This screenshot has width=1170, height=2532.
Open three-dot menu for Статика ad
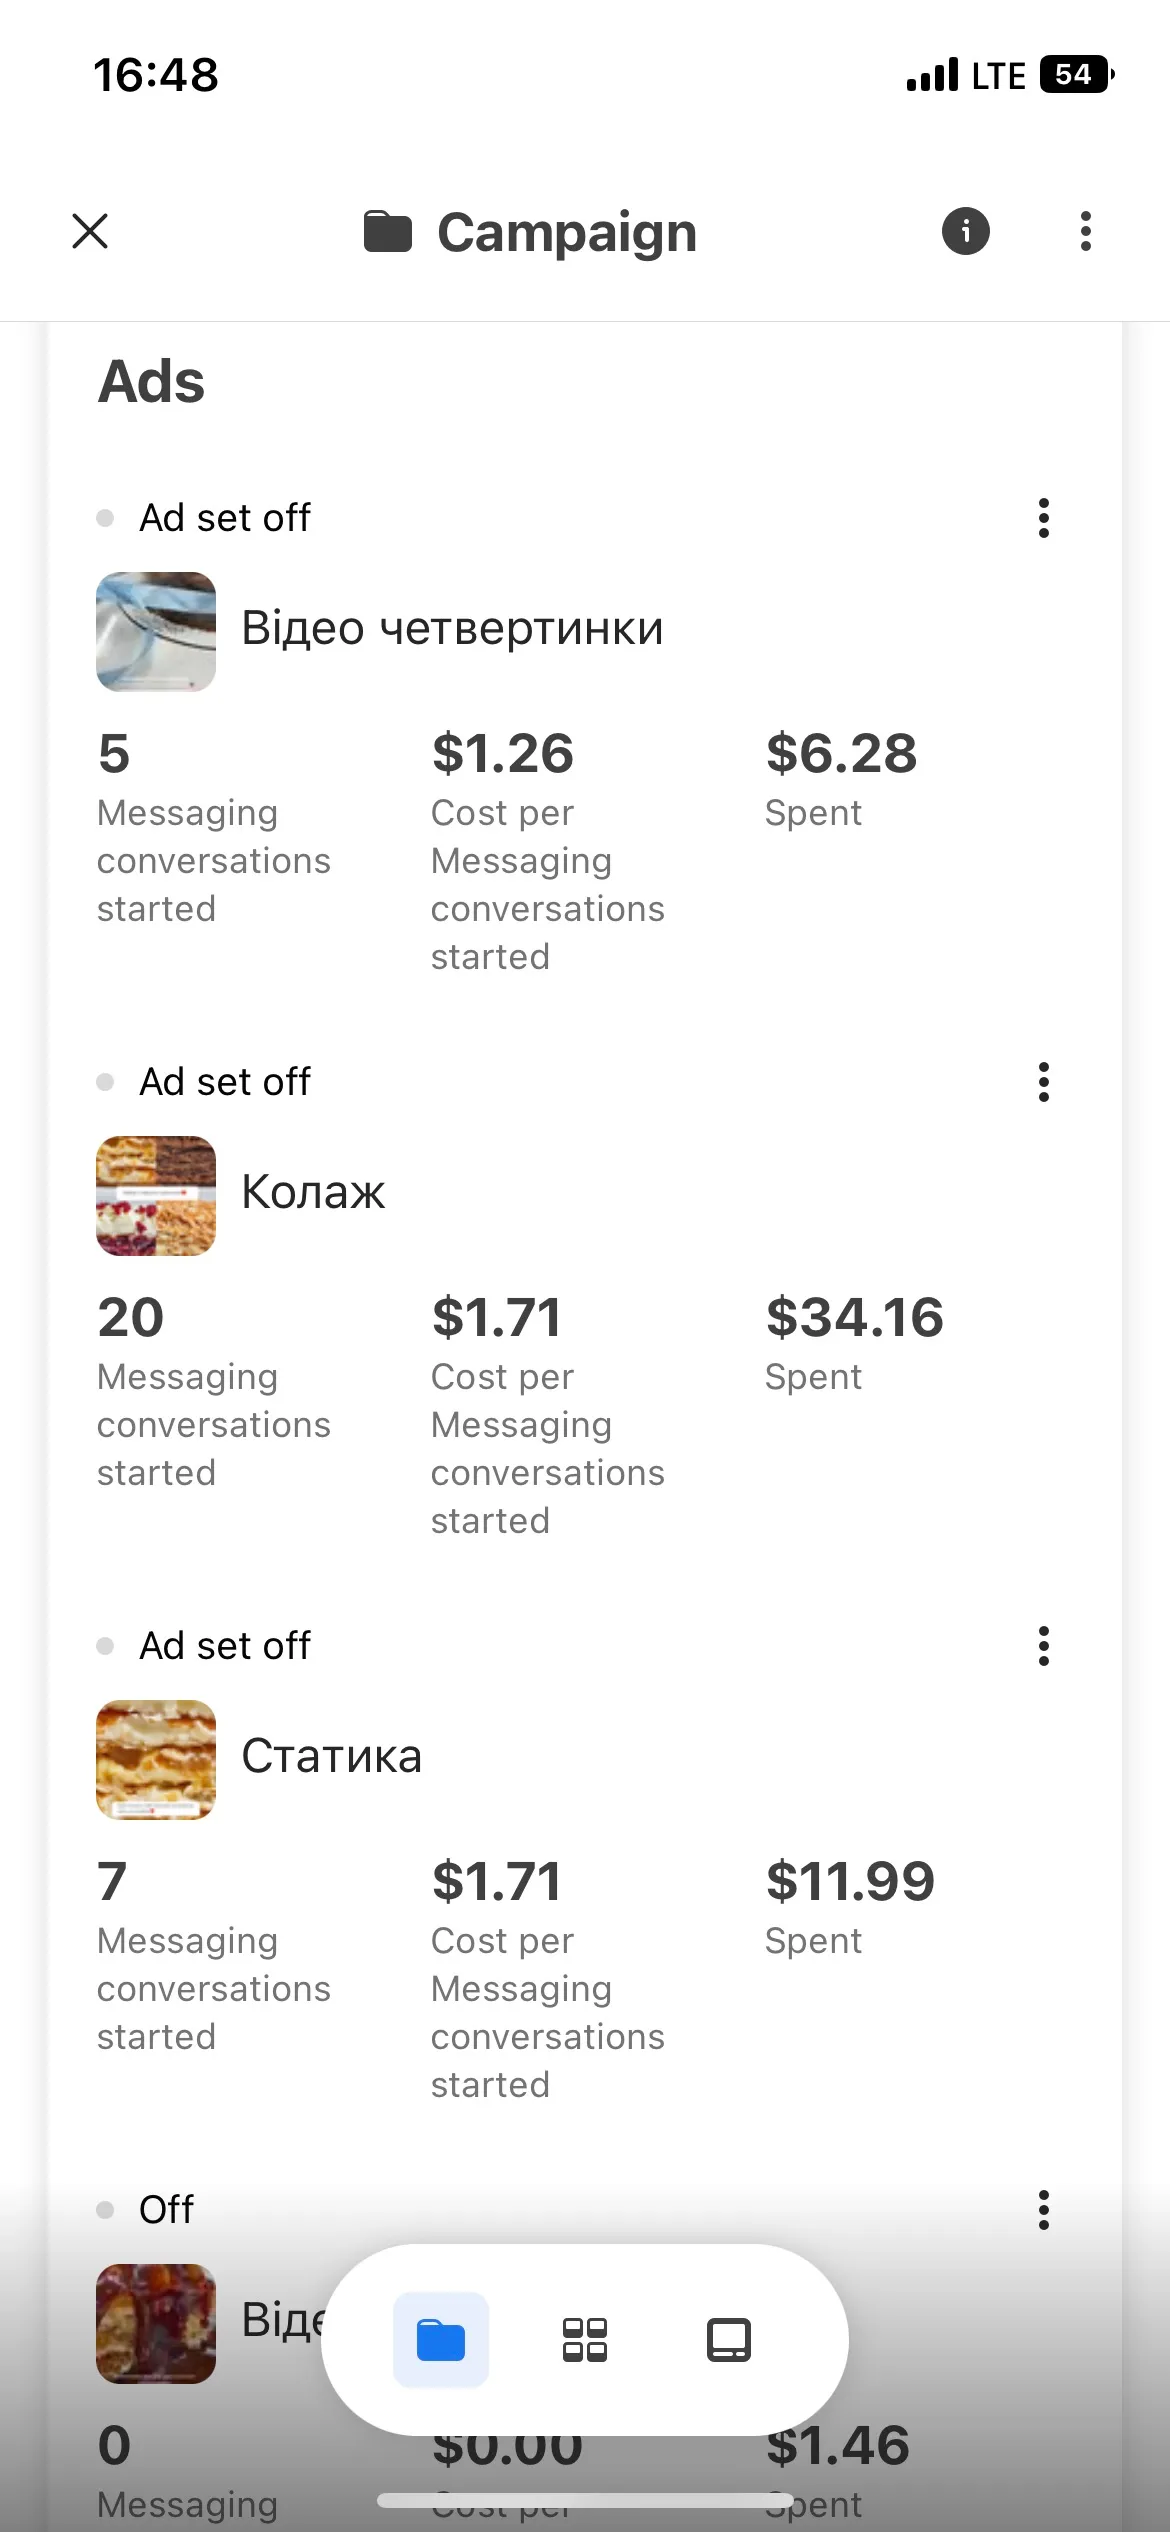pyautogui.click(x=1044, y=1646)
